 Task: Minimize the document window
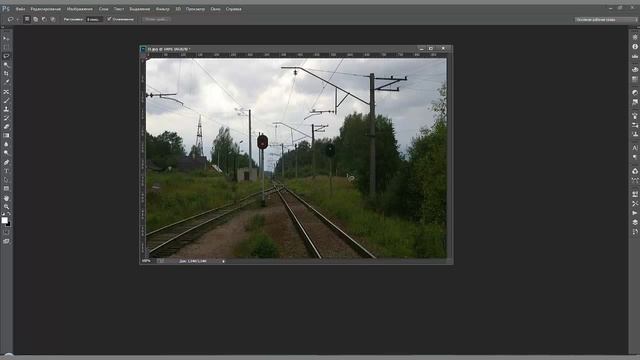point(422,49)
